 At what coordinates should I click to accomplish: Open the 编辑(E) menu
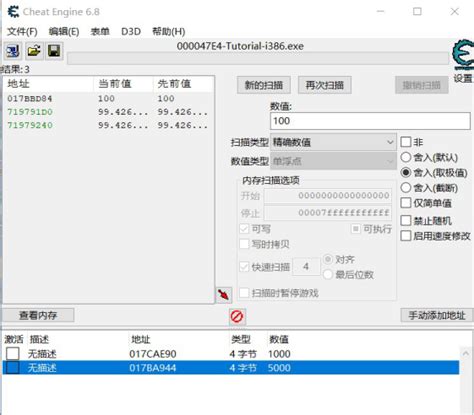pos(64,32)
